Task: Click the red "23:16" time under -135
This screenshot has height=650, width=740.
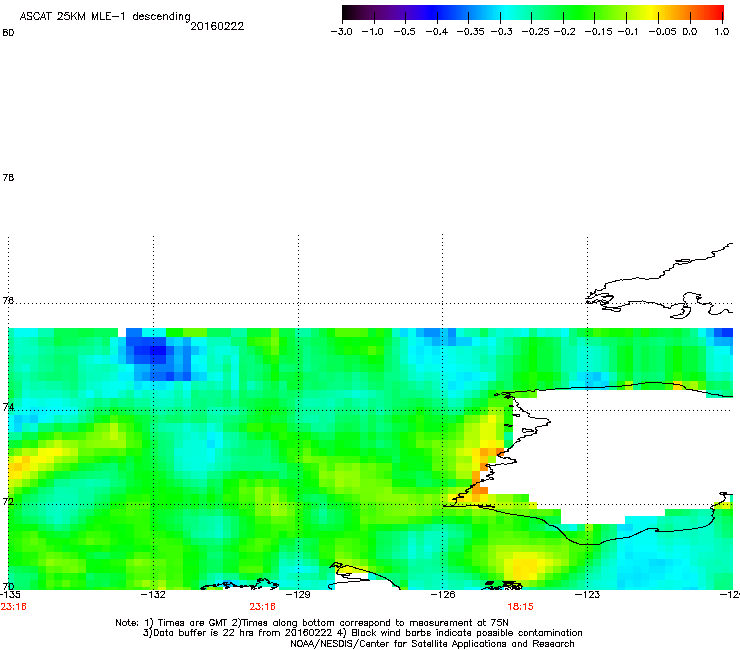Action: [14, 607]
